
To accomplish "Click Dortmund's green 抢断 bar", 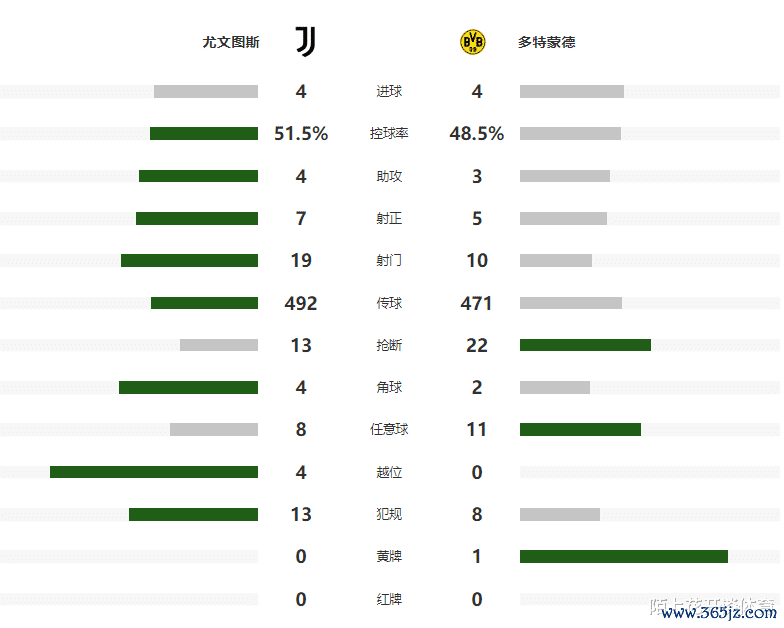I will pos(585,345).
